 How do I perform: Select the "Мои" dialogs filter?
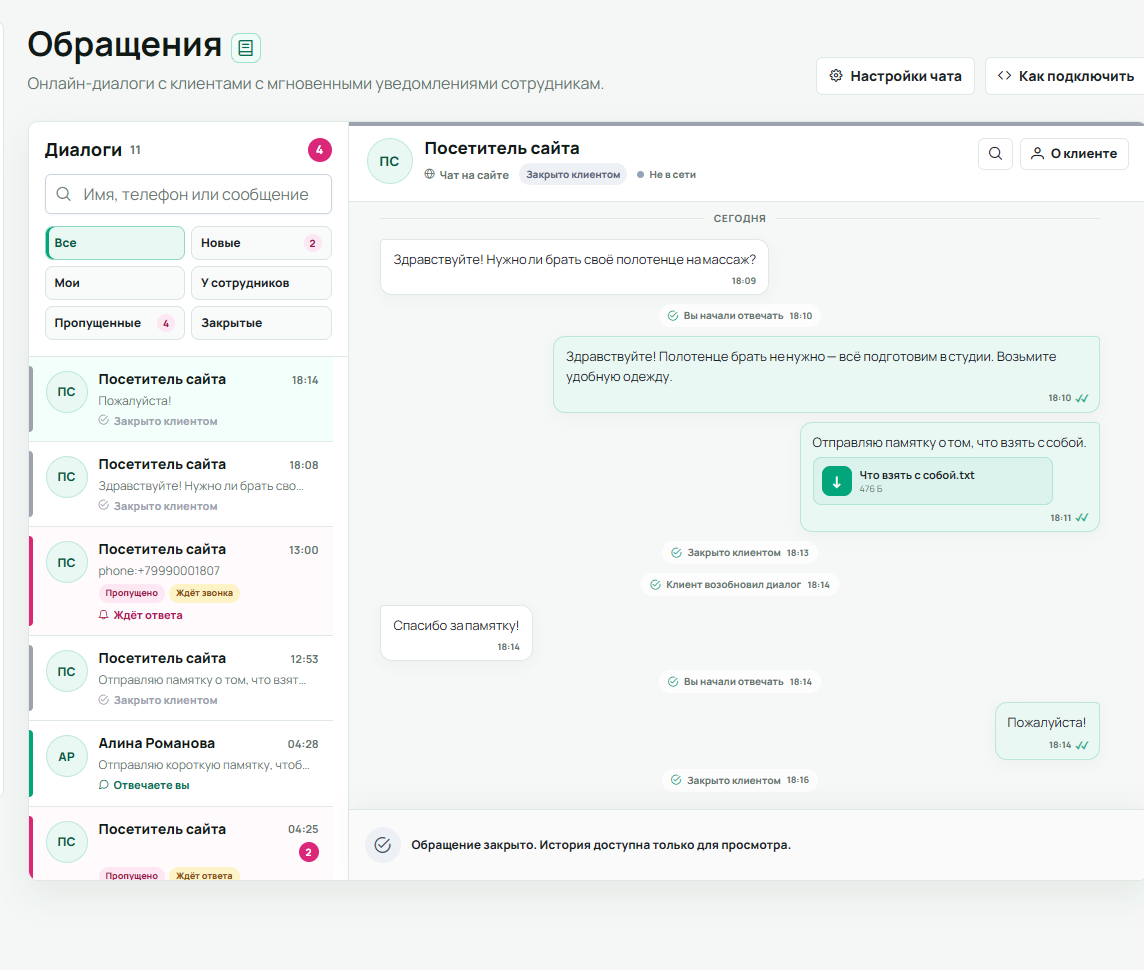[x=115, y=283]
